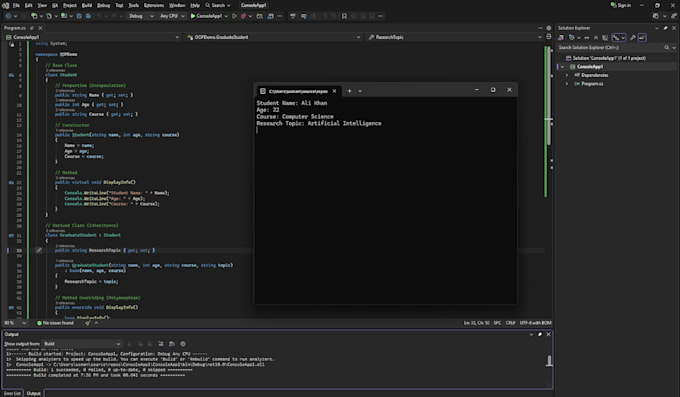
Task: Start debugging with green ConsoleApp1 play button
Action: pos(206,16)
